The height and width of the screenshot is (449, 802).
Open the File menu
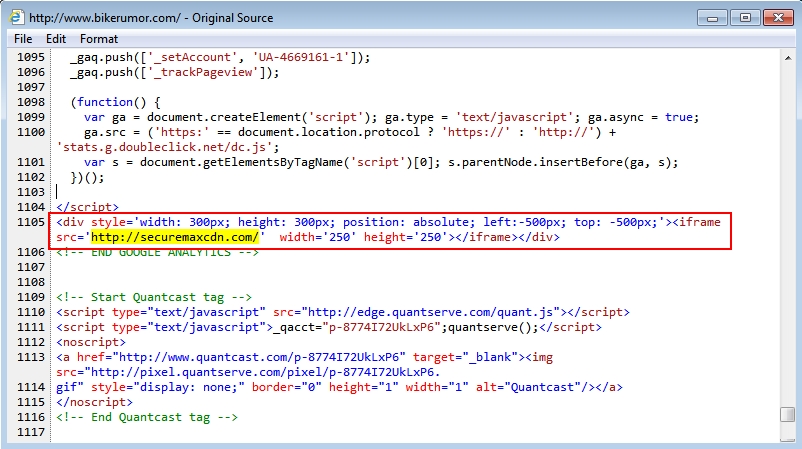click(x=23, y=39)
